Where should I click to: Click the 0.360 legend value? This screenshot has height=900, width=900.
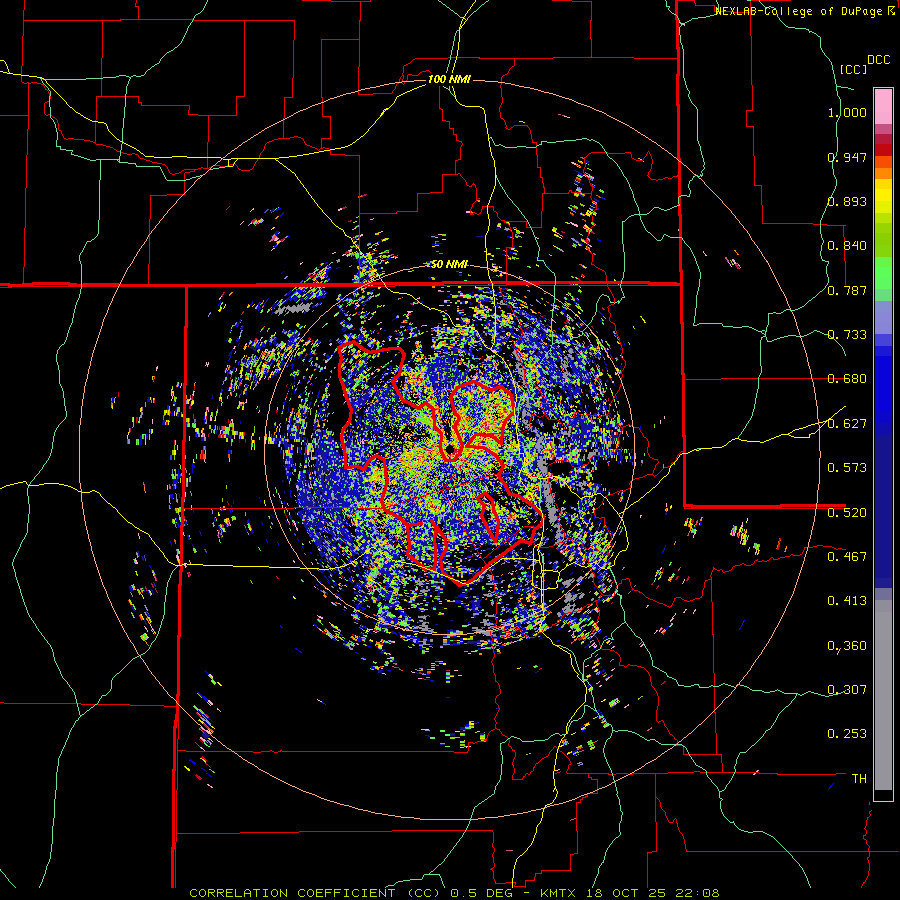(x=847, y=646)
